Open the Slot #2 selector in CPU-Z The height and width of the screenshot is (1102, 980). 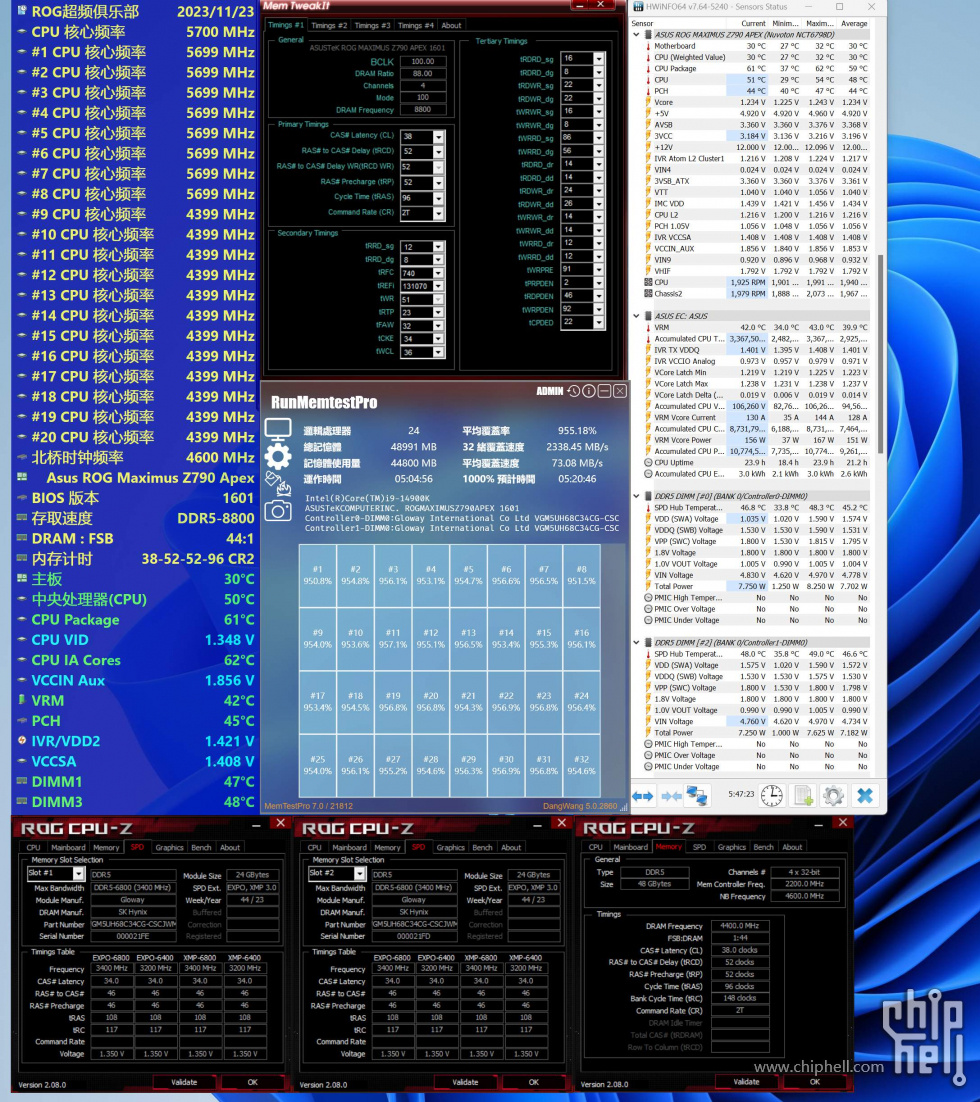tap(360, 874)
